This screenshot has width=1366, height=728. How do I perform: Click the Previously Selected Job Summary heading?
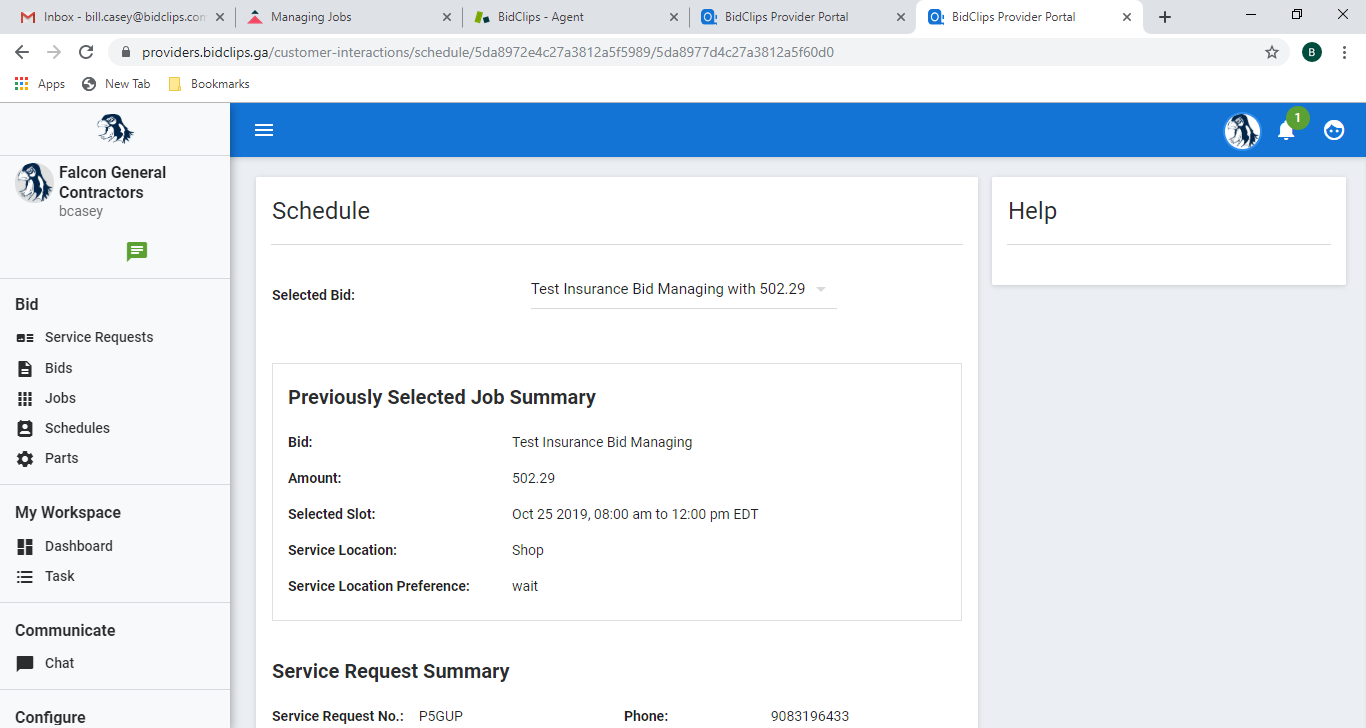442,397
